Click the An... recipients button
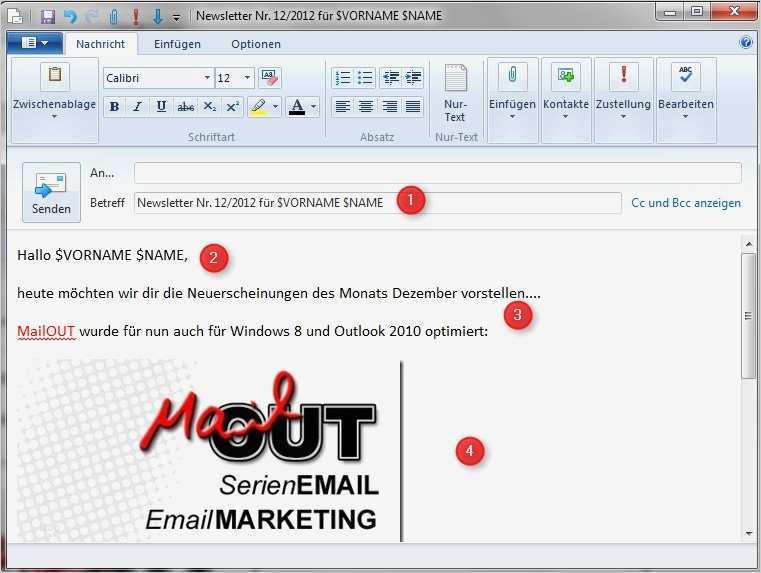Screen dimensions: 761x573 tap(102, 173)
